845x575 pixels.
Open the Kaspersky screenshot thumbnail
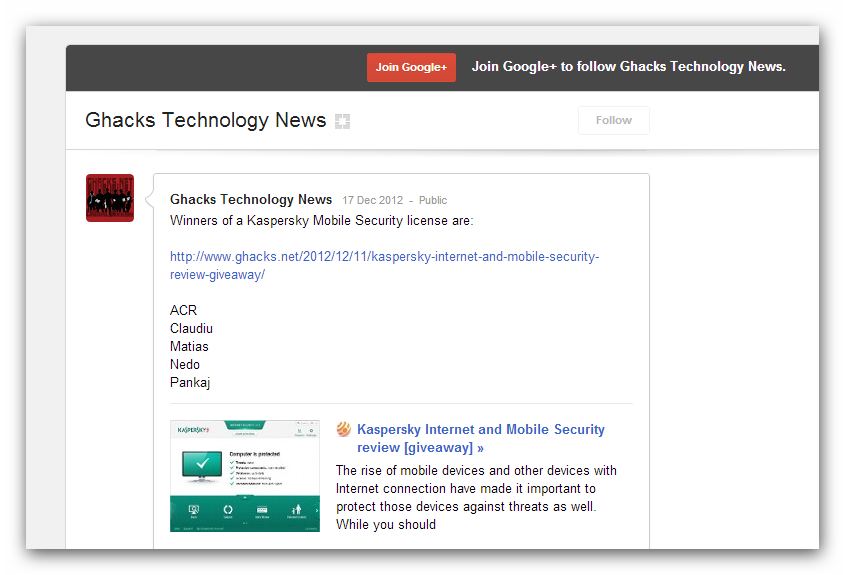tap(245, 476)
